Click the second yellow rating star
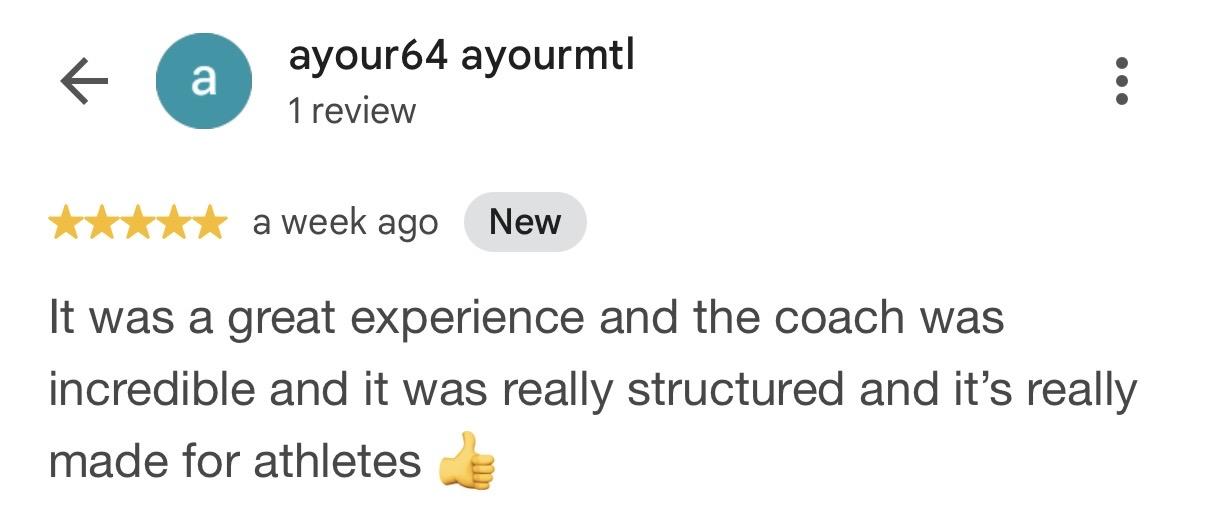The height and width of the screenshot is (524, 1206). pos(101,223)
